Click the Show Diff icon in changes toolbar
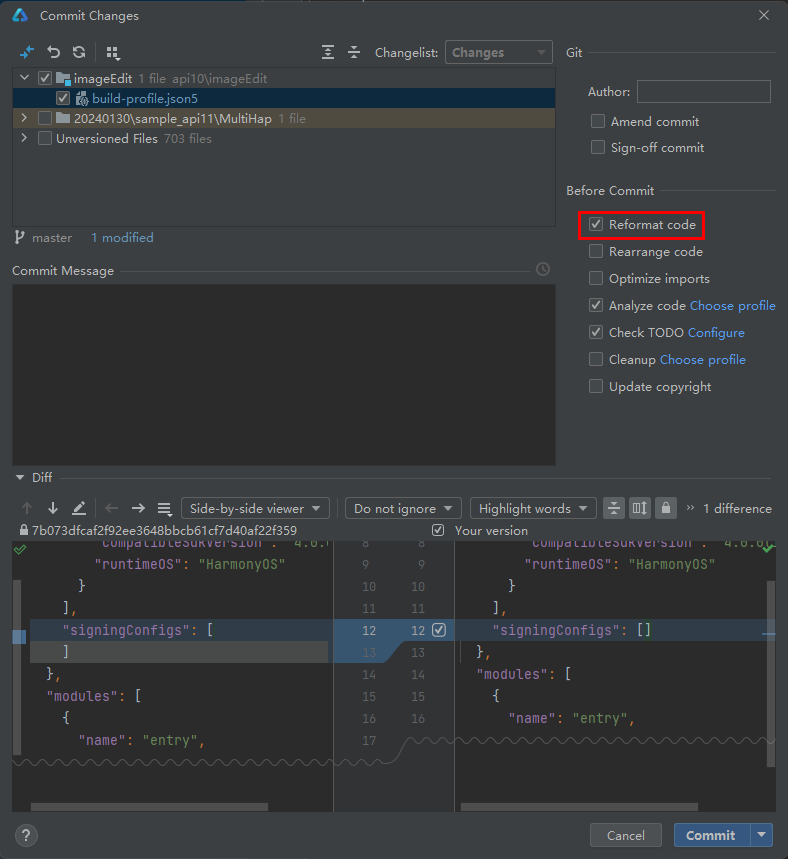Viewport: 788px width, 859px height. click(27, 52)
